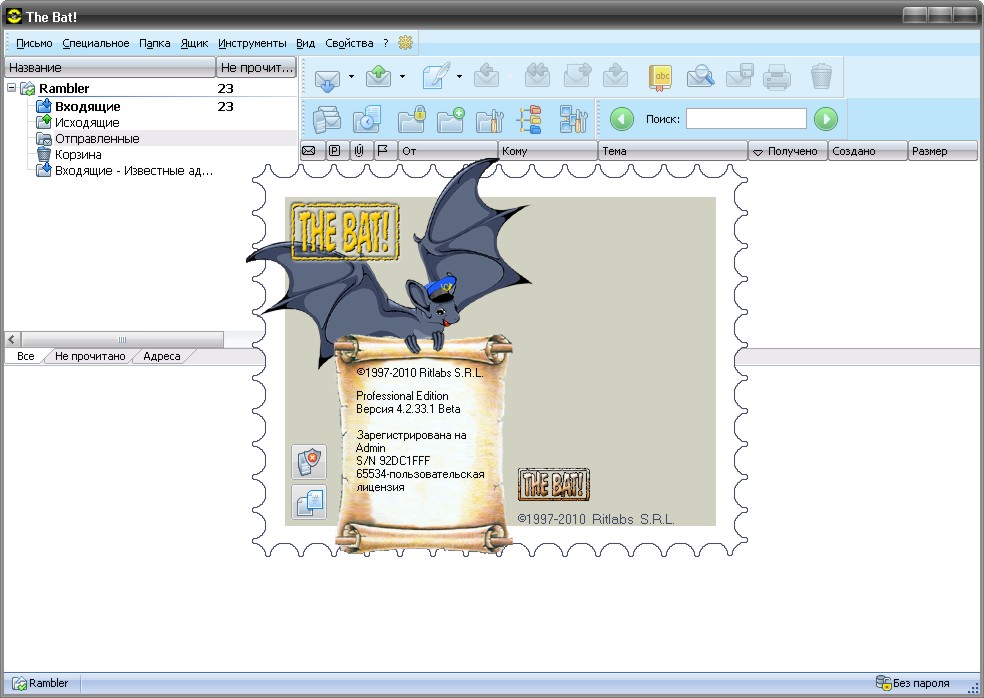Click the delete message trash icon

tap(821, 77)
